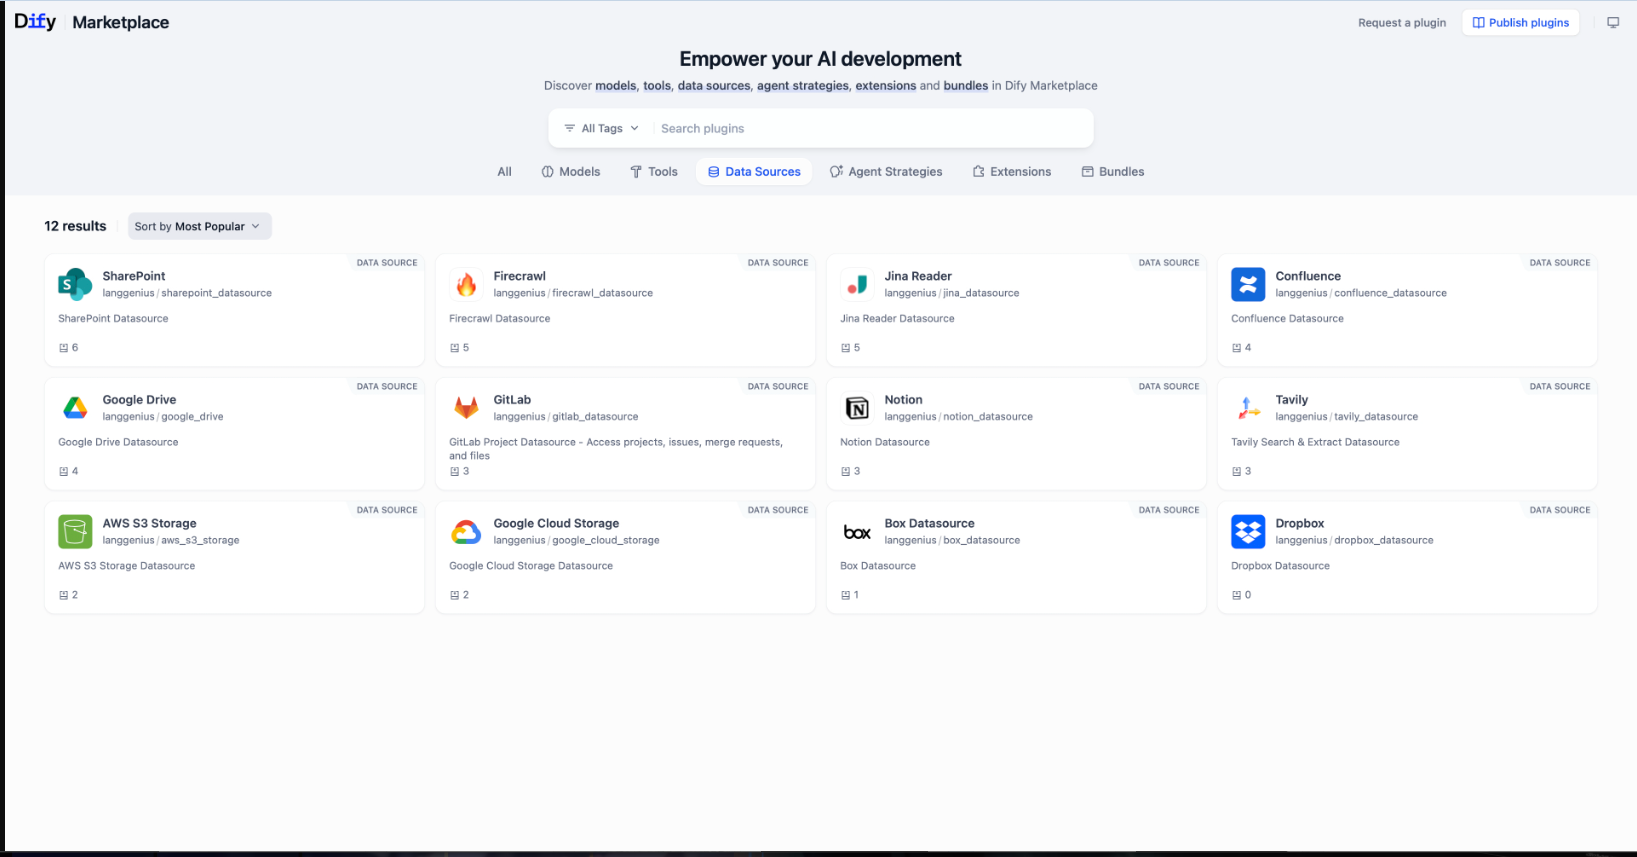Click 'langgenius / sharepoint_datasource' identifier text
Image resolution: width=1637 pixels, height=857 pixels.
click(187, 293)
